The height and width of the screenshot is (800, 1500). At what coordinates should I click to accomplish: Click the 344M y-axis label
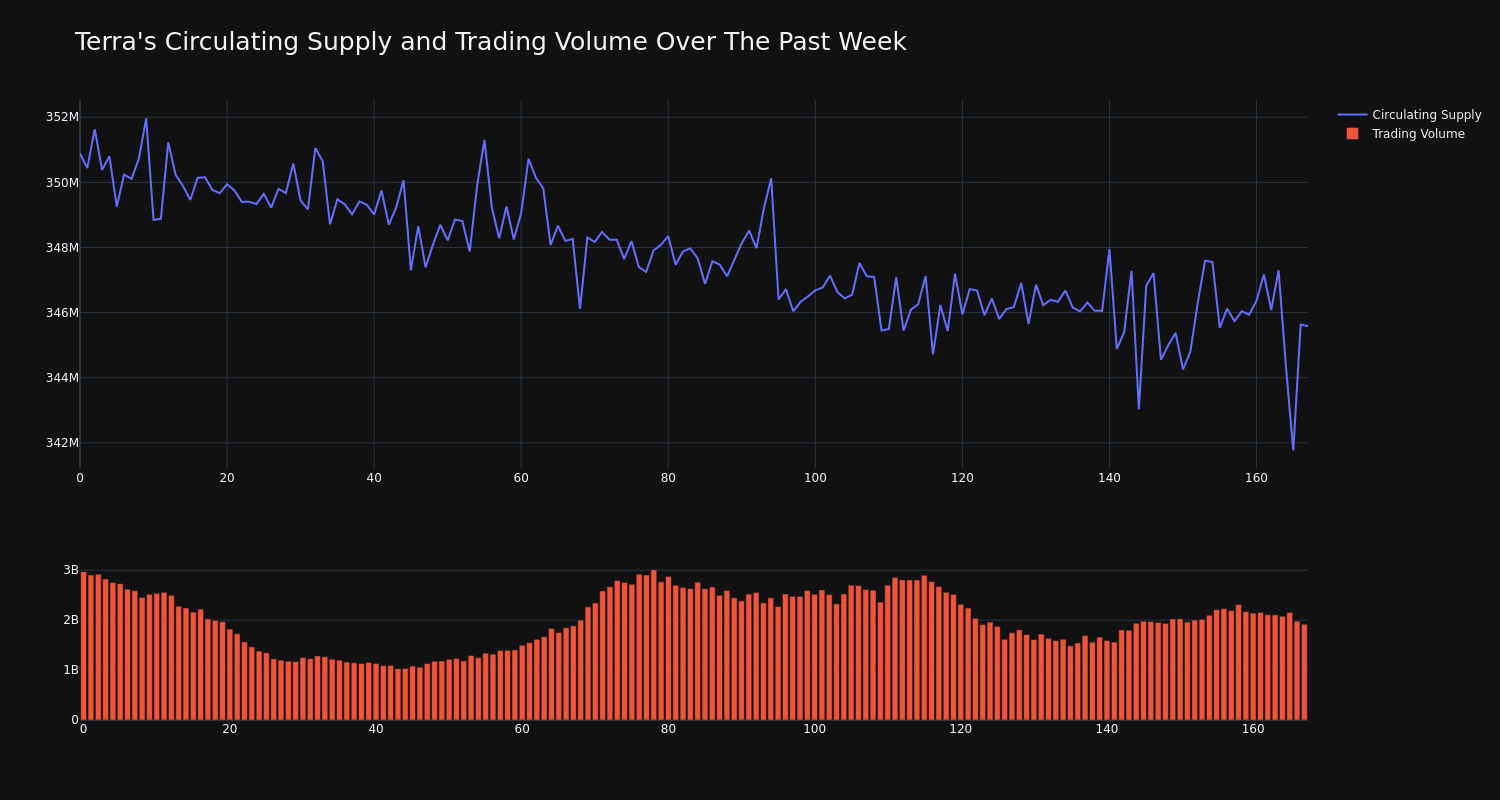(62, 378)
